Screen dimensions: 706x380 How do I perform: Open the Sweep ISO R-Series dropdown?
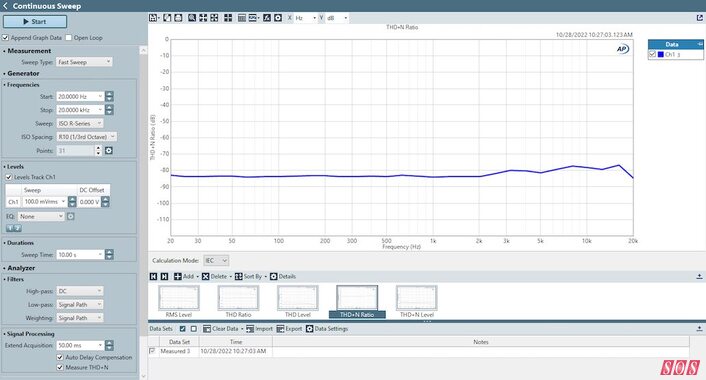pos(80,123)
